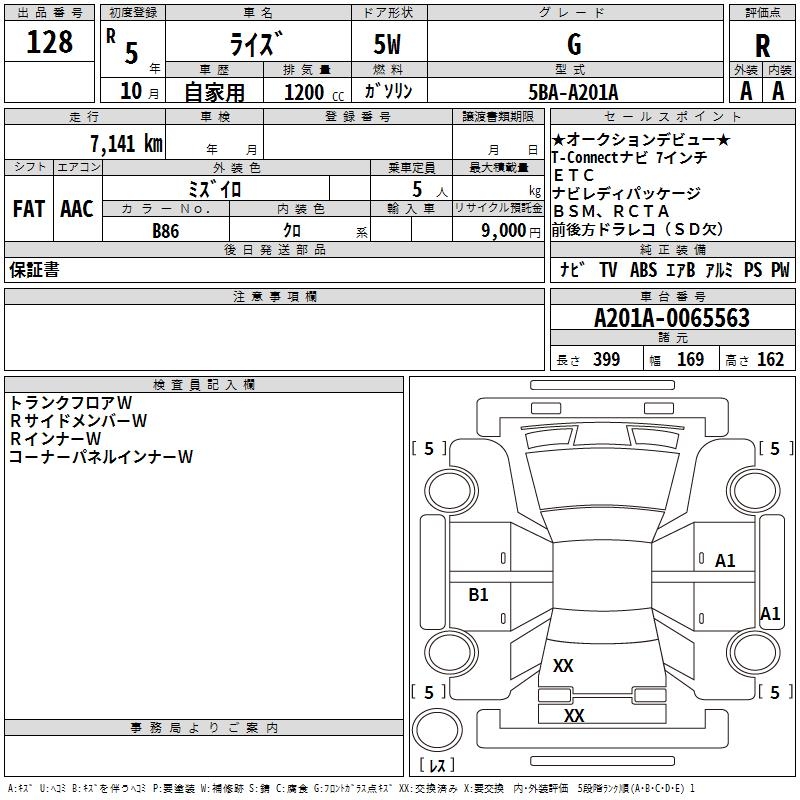Click grade value G
Image resolution: width=800 pixels, height=800 pixels.
click(574, 44)
